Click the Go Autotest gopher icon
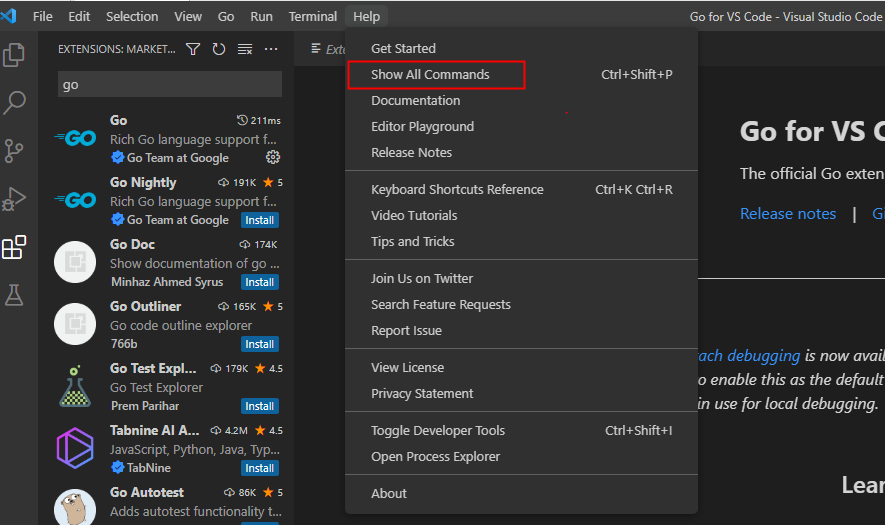 pos(75,507)
